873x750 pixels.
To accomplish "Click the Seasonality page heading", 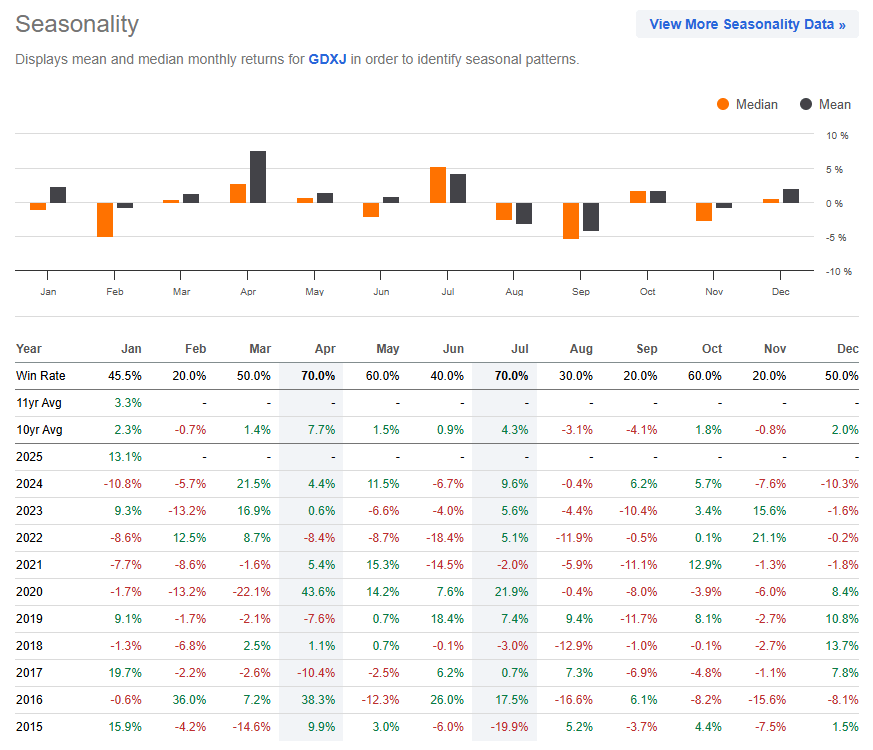I will (76, 24).
